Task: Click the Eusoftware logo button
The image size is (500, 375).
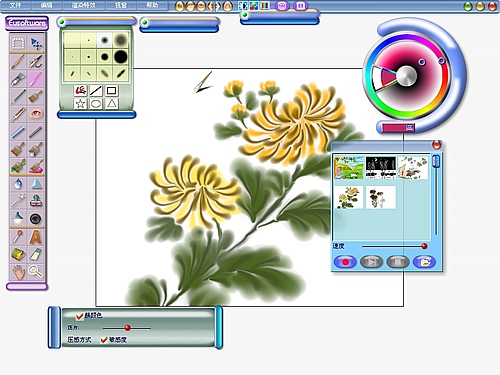Action: [27, 23]
